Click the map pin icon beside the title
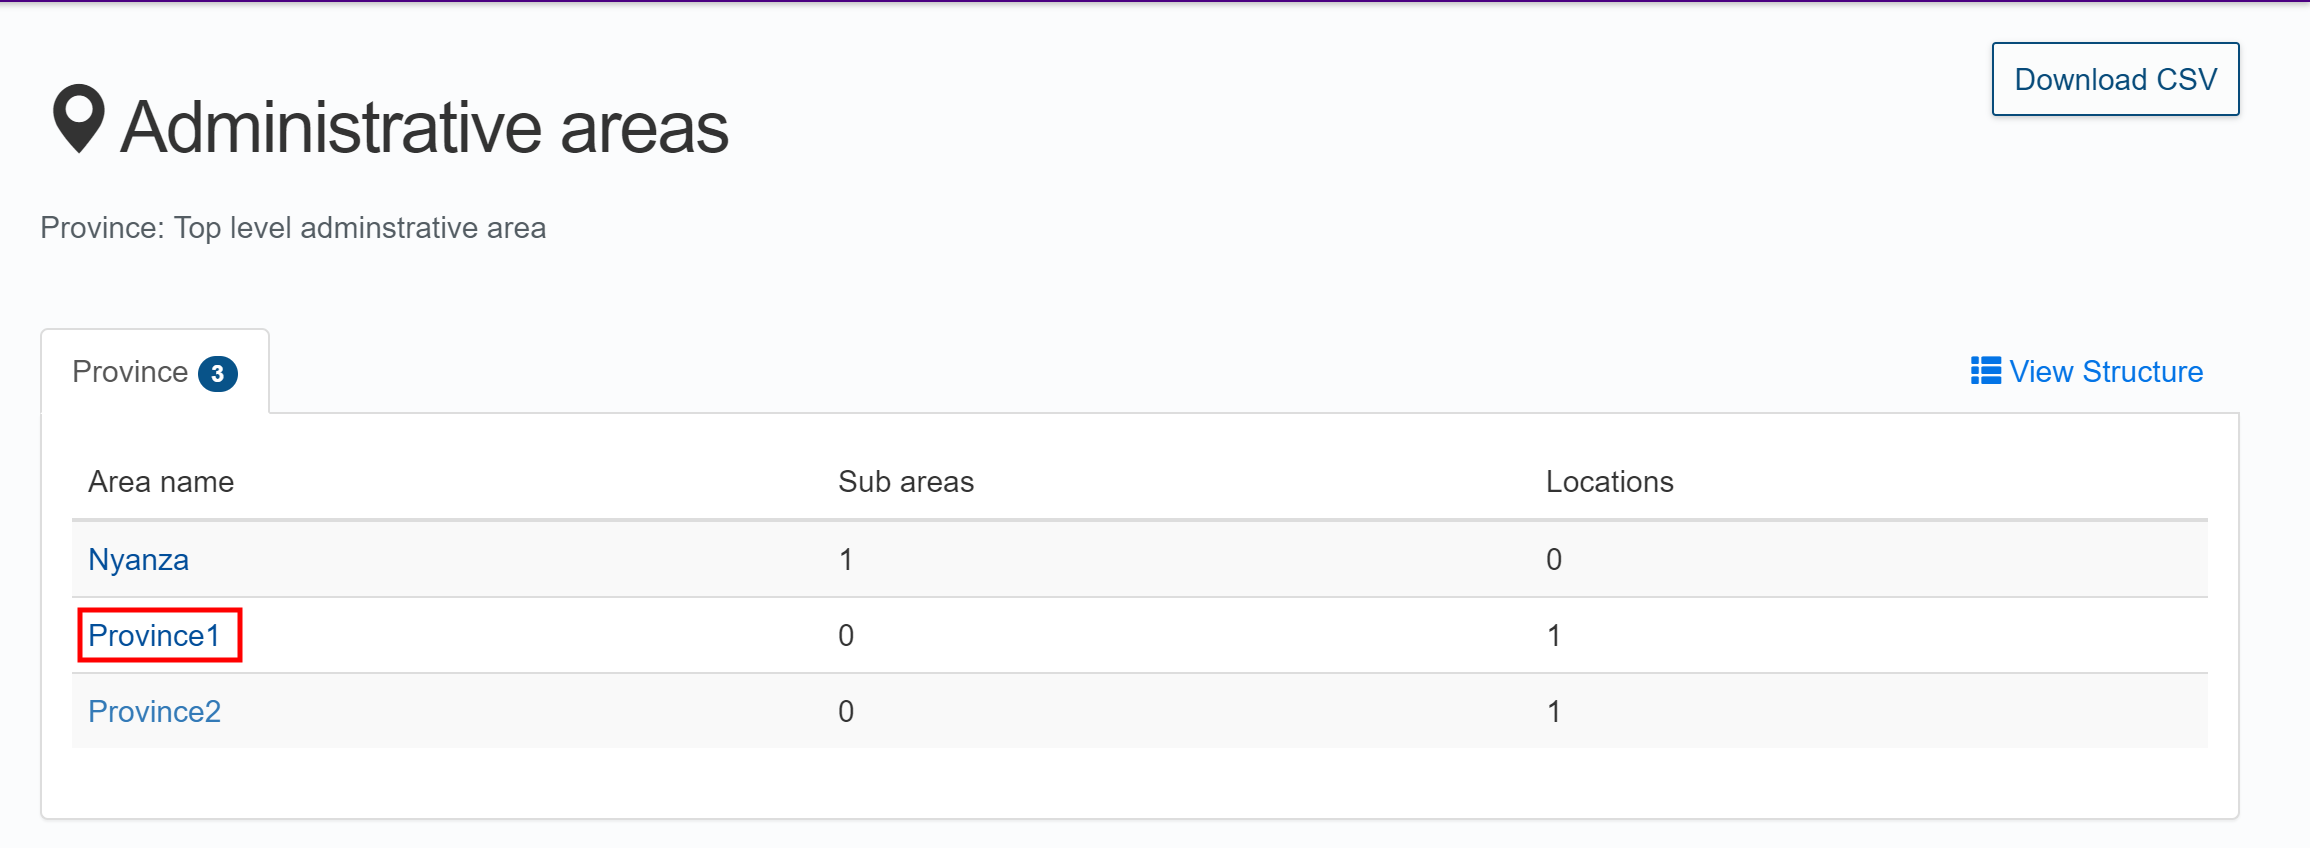This screenshot has height=848, width=2310. [x=78, y=118]
